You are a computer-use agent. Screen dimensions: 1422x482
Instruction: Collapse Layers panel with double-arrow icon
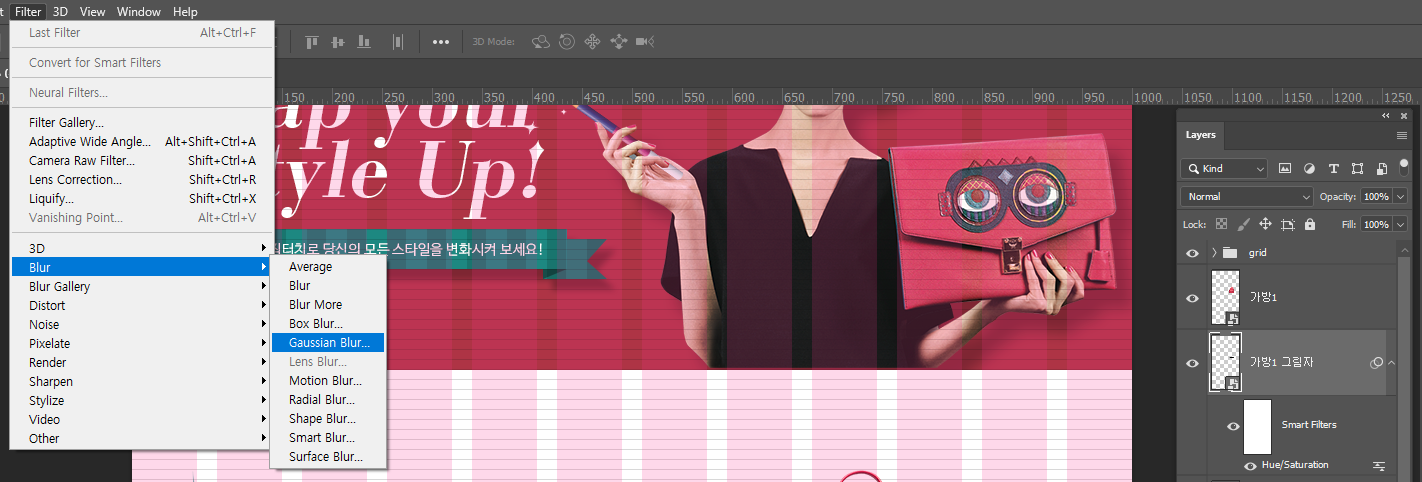tap(1387, 116)
